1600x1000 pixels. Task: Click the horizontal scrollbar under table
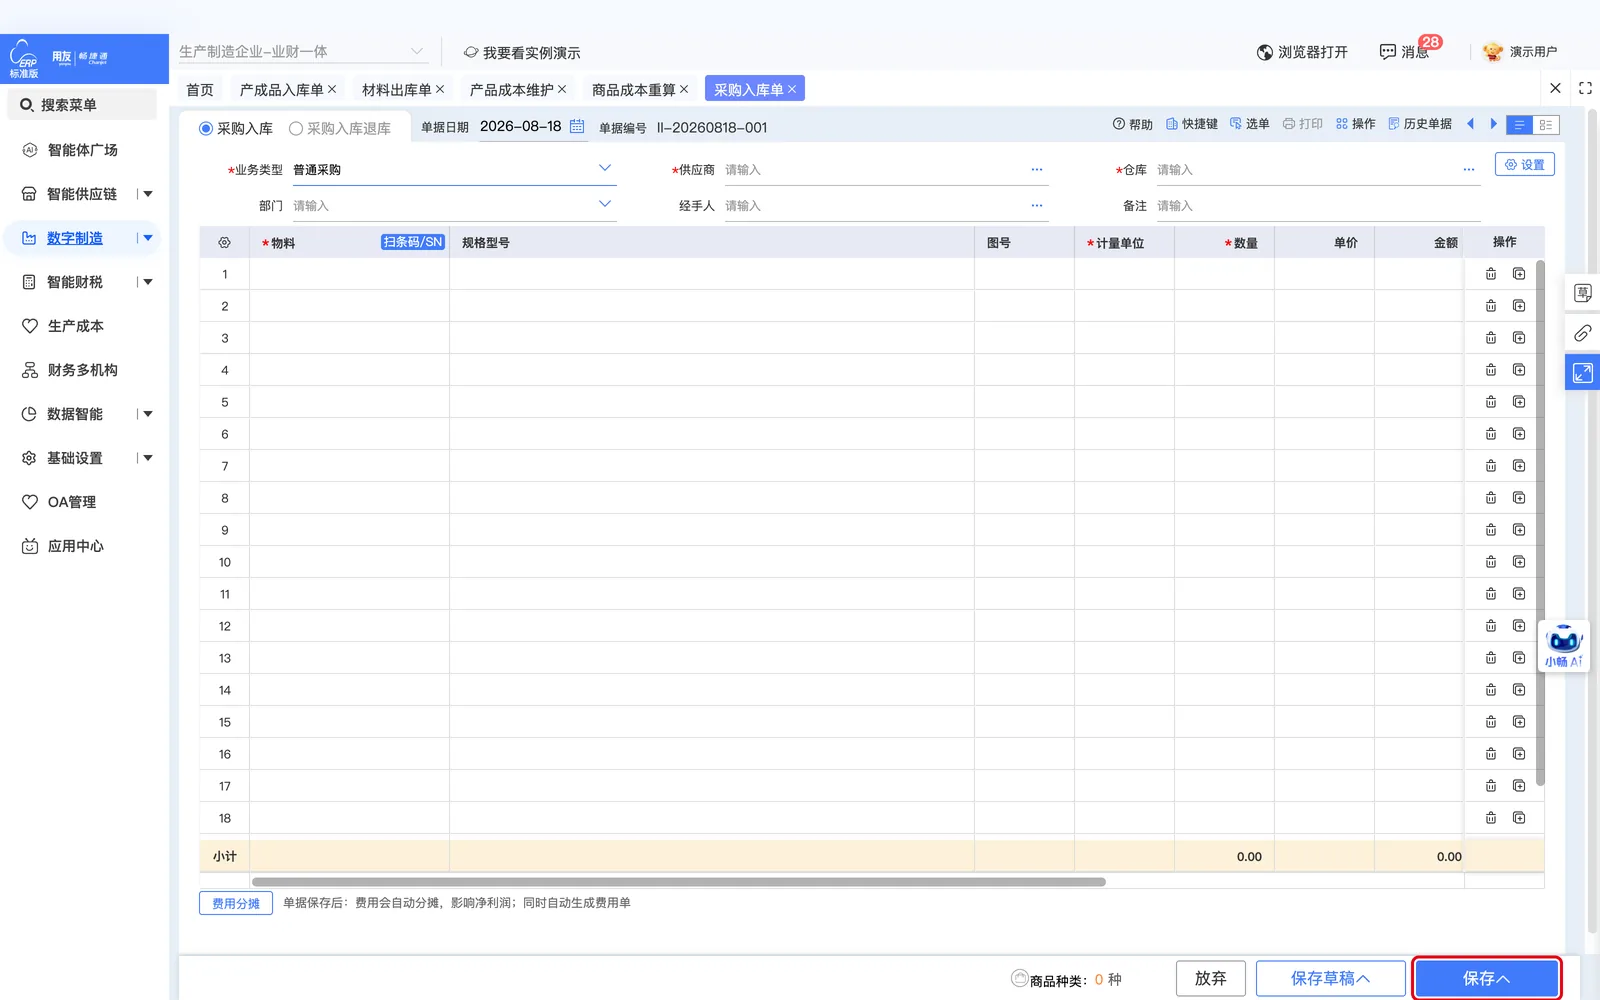coord(679,882)
